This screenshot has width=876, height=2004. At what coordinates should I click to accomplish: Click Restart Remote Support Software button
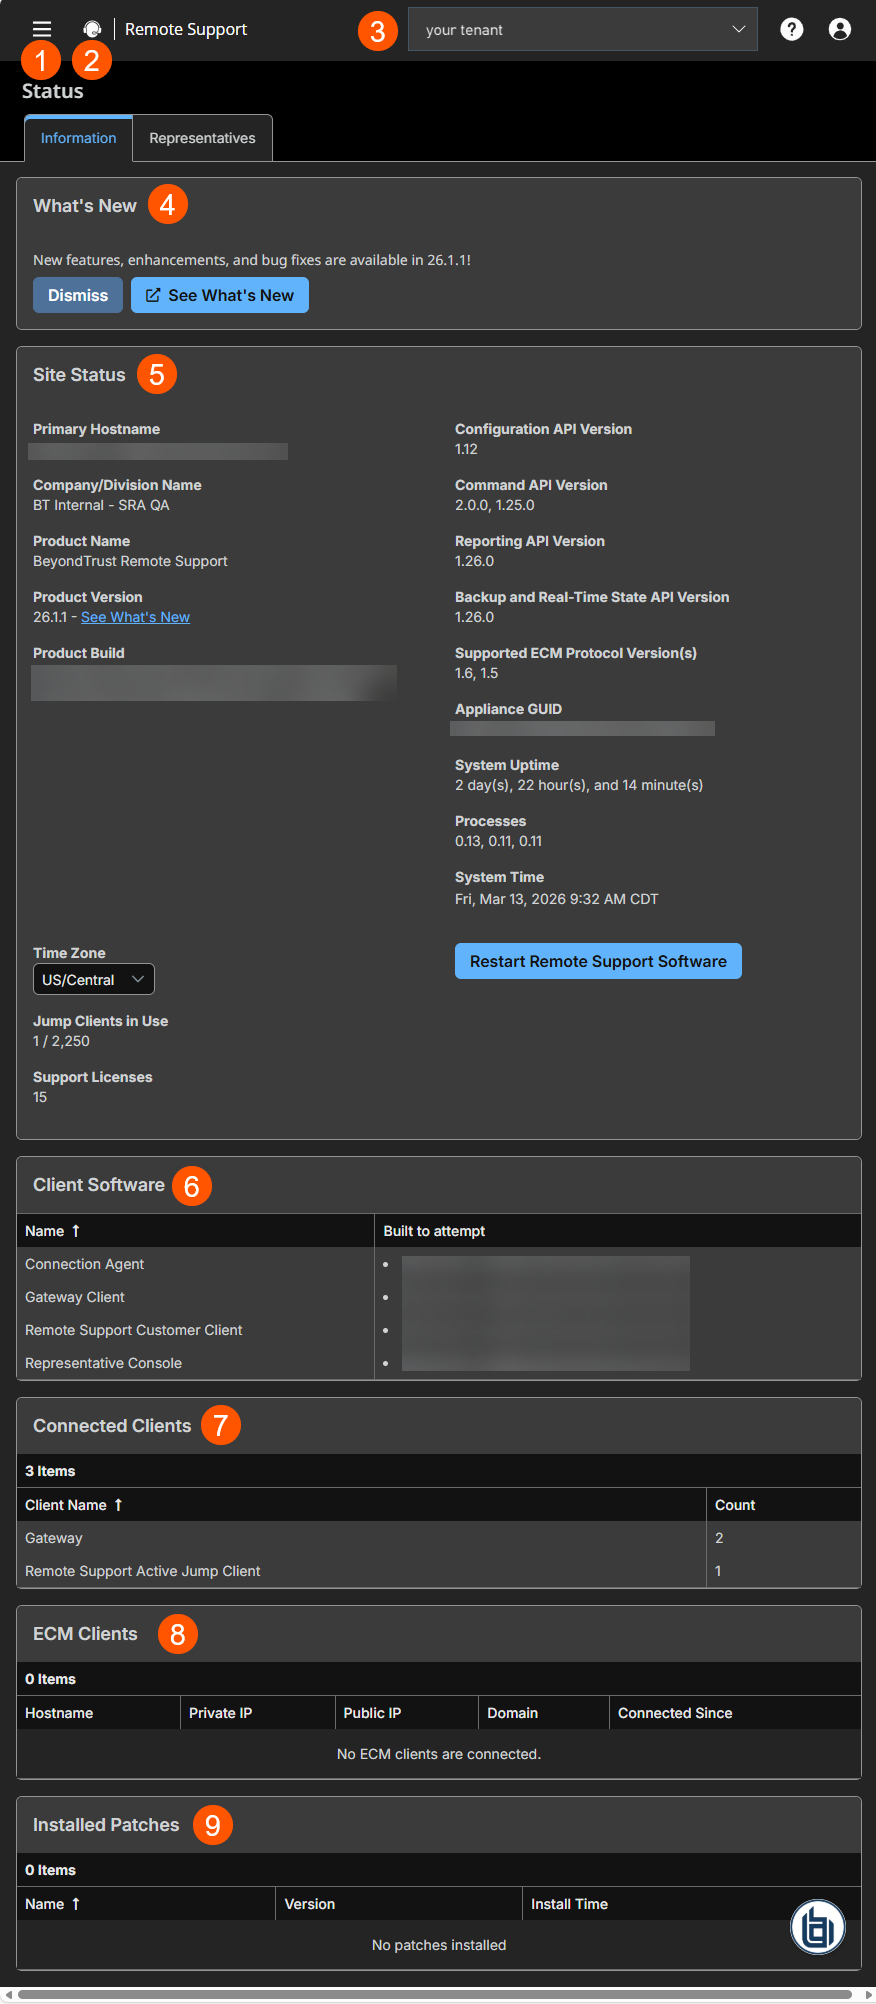(598, 961)
